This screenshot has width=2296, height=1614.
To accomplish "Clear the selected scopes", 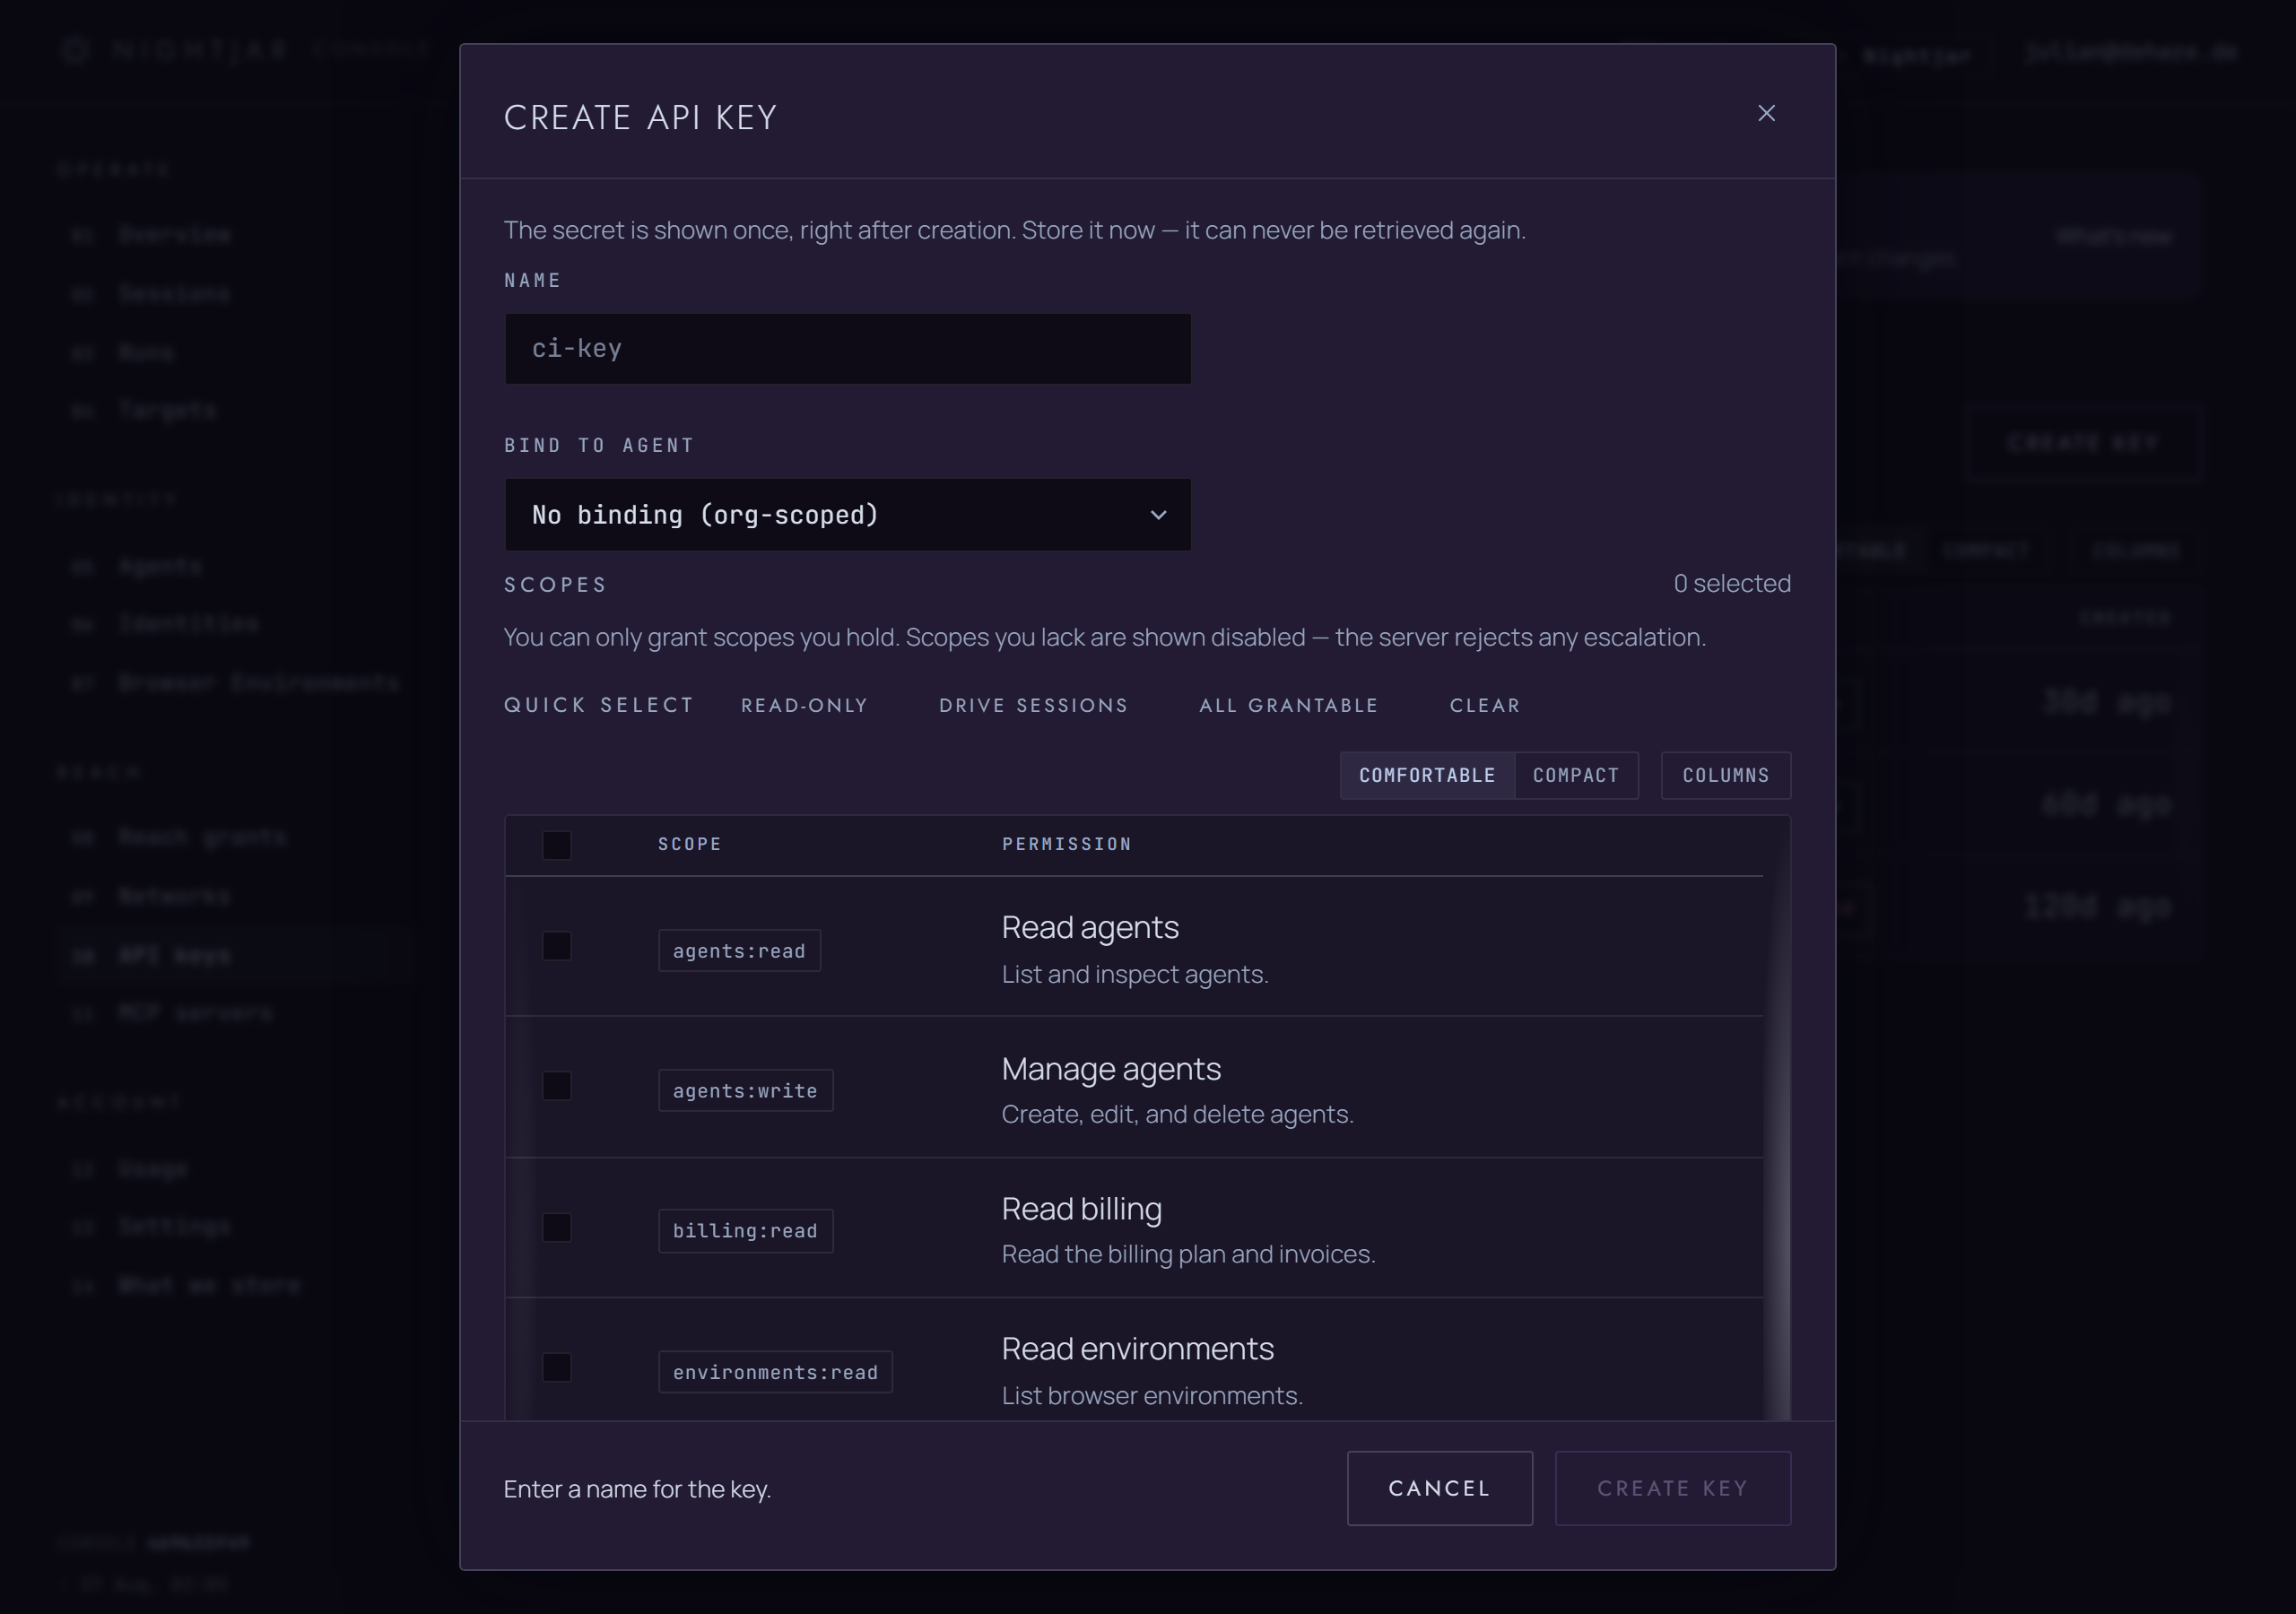I will coord(1484,706).
